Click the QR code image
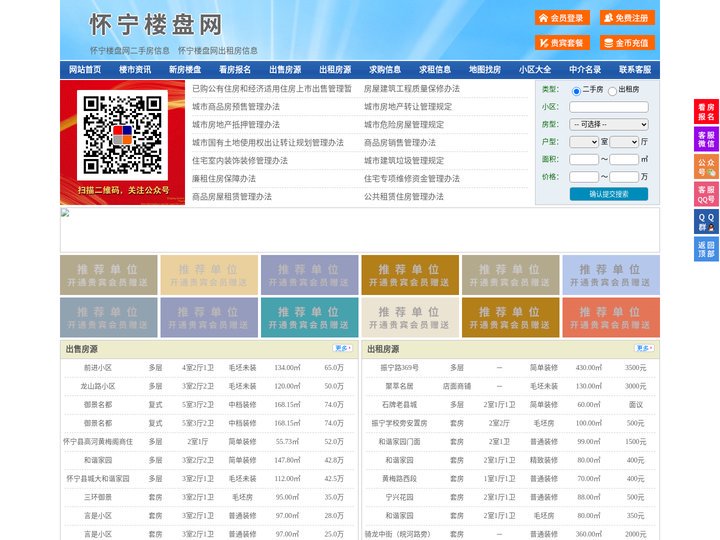This screenshot has width=720, height=540. 122,135
